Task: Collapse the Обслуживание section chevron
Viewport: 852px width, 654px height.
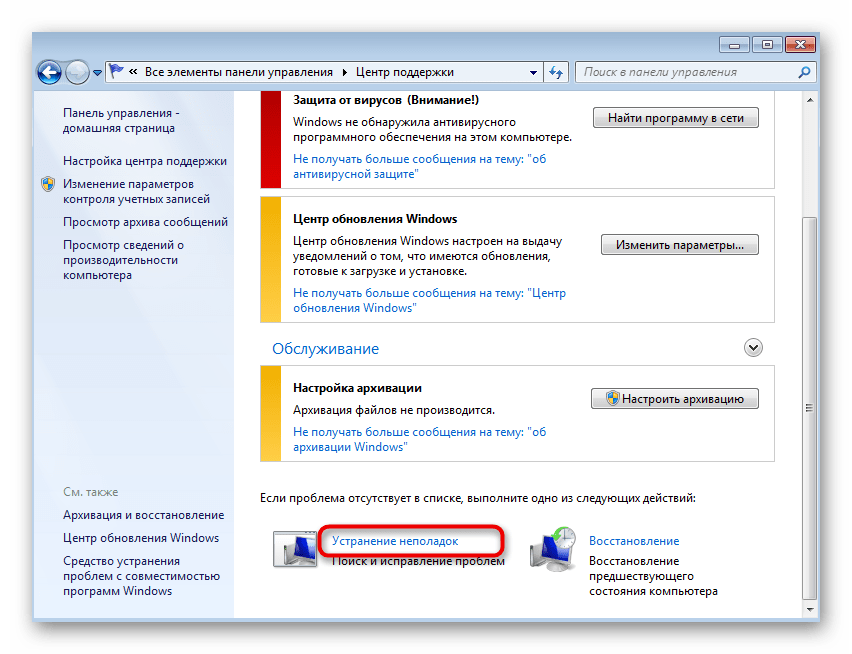Action: pyautogui.click(x=754, y=348)
